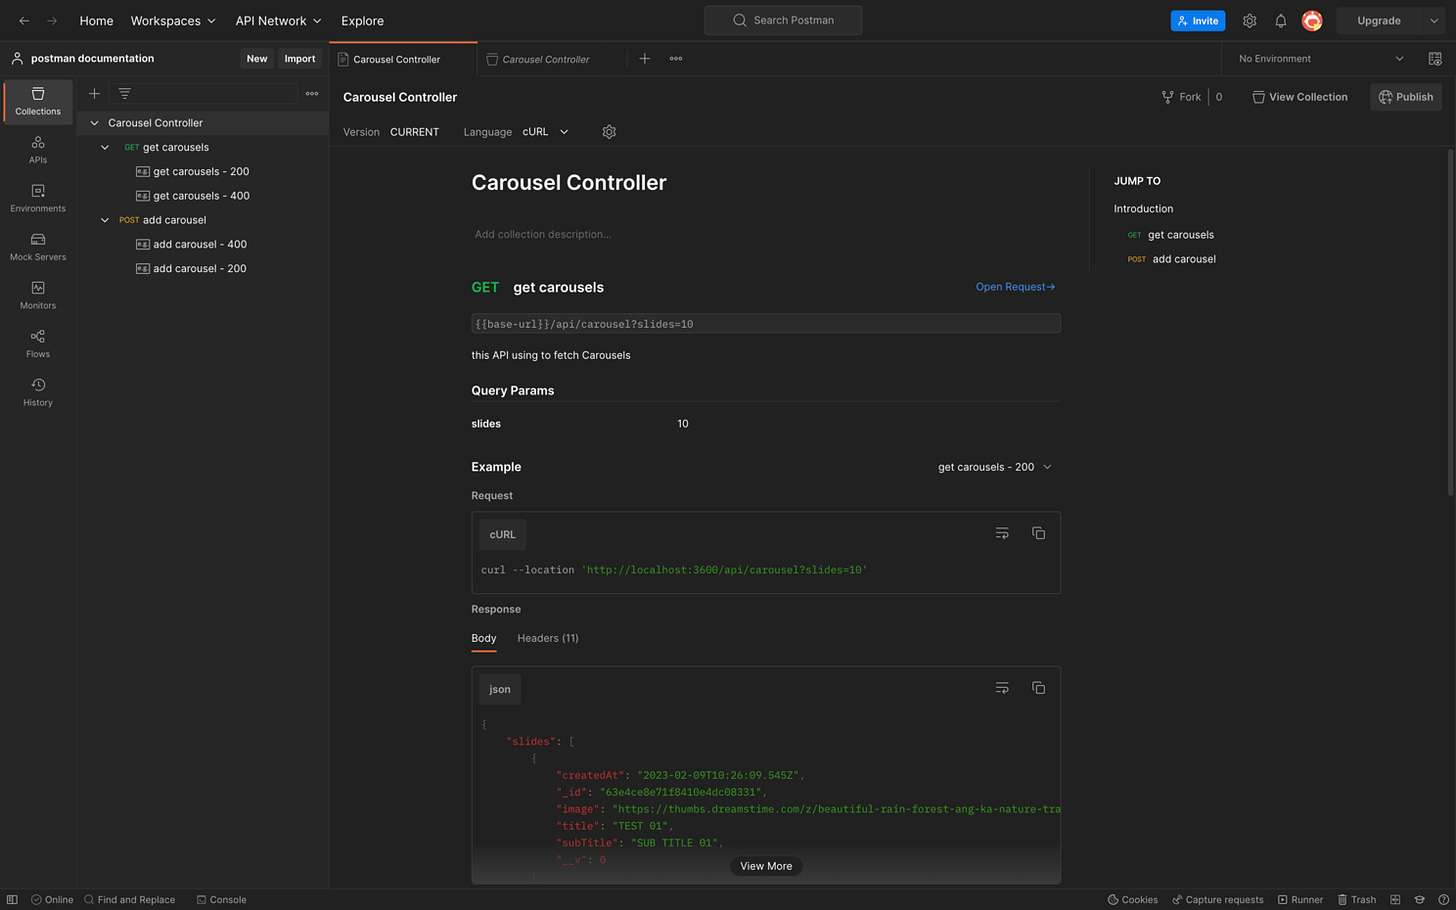The width and height of the screenshot is (1456, 910).
Task: Open the Monitors sidebar panel
Action: [38, 295]
